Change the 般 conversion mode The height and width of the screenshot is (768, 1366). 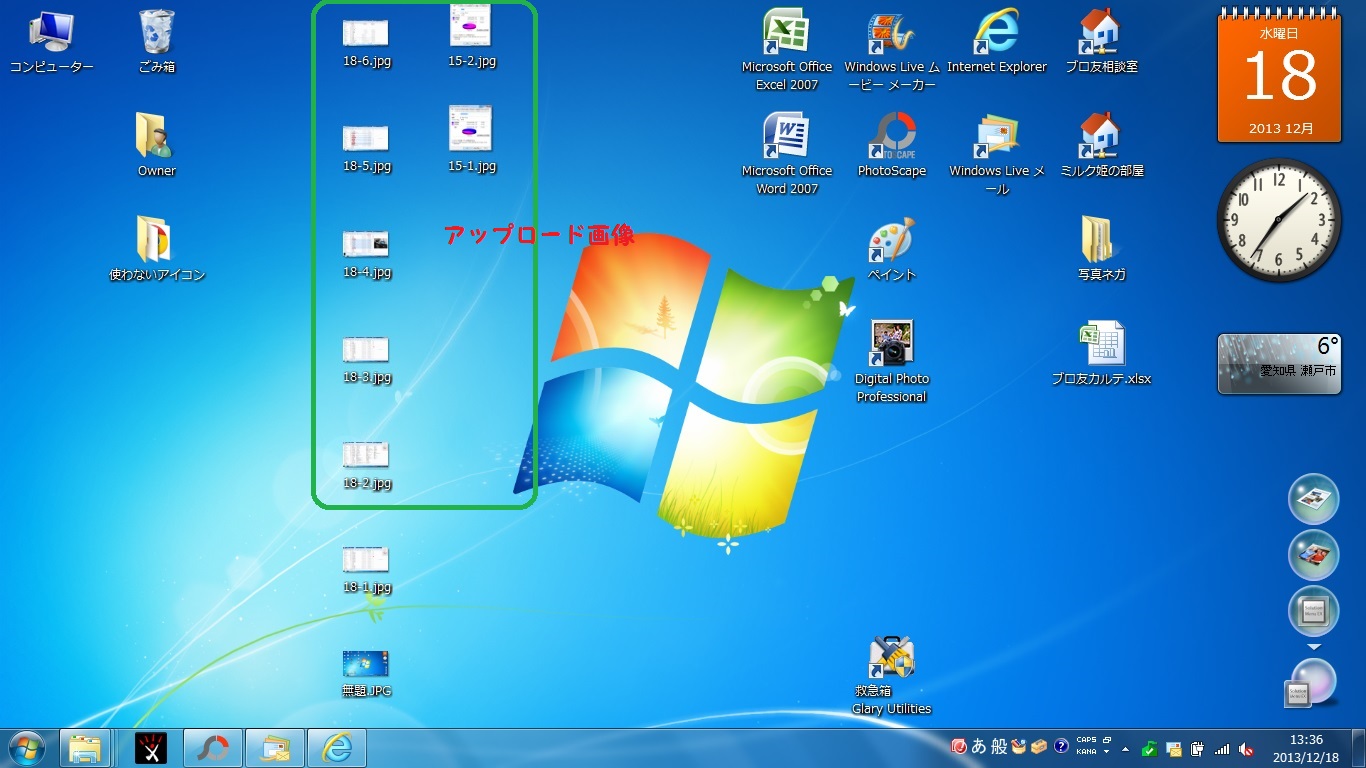tap(999, 747)
